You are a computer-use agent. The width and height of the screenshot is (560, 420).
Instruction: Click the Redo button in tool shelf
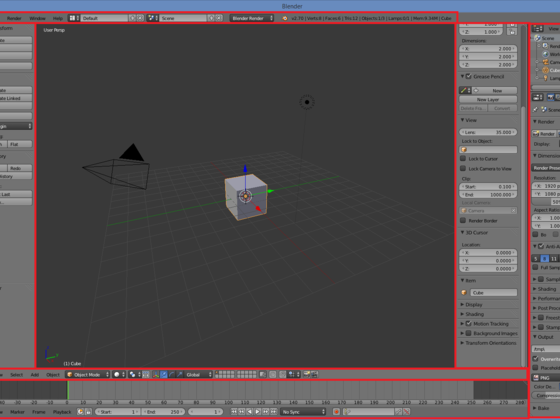(20, 168)
